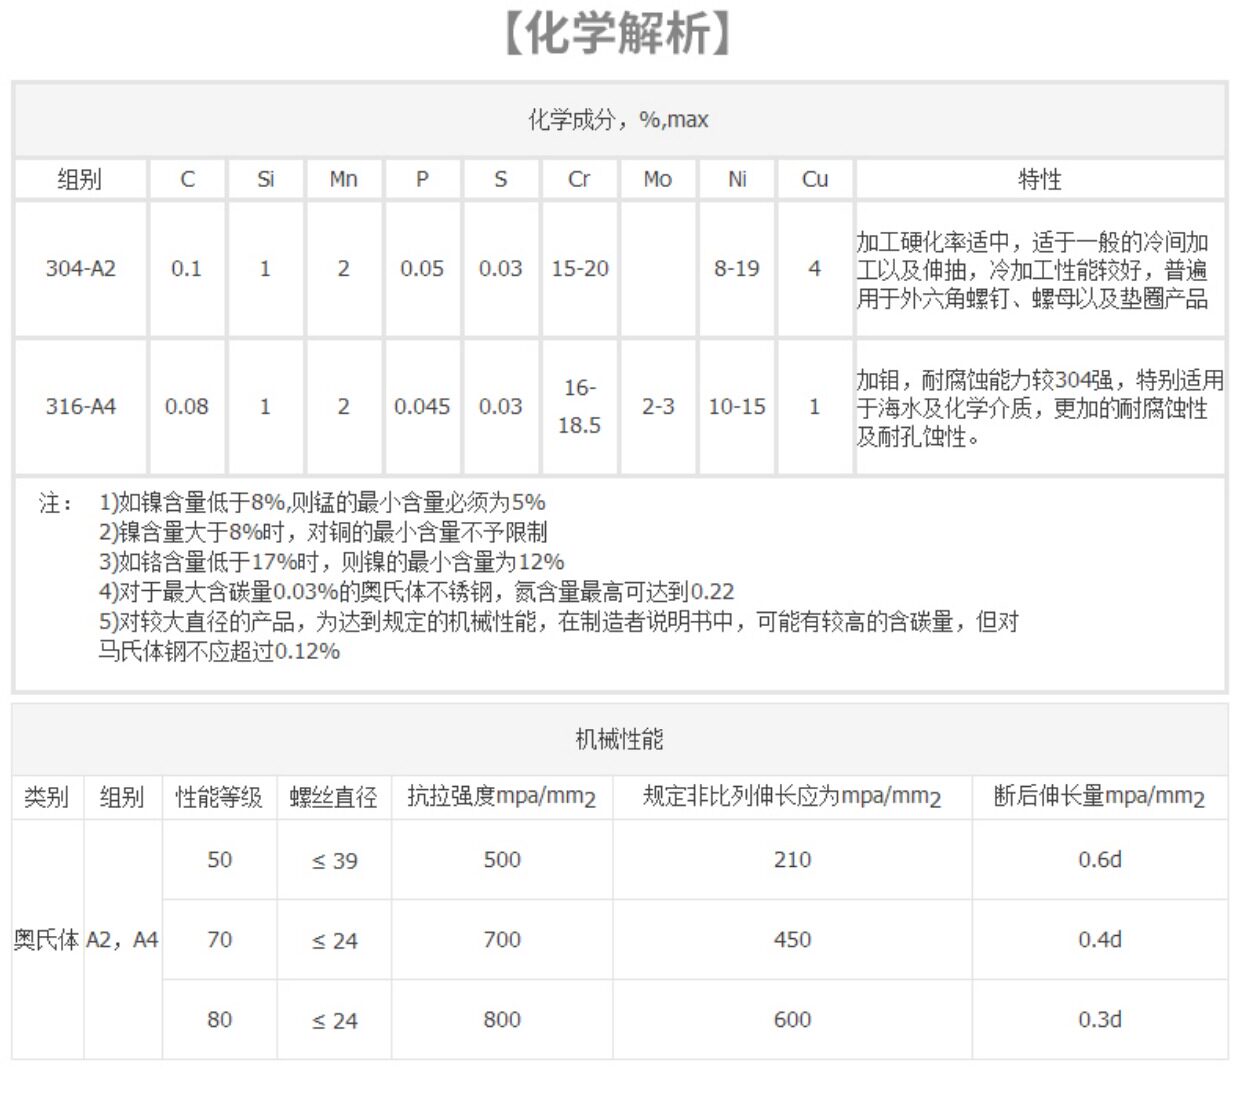Click the Mn column header
The image size is (1240, 1104).
[x=343, y=180]
